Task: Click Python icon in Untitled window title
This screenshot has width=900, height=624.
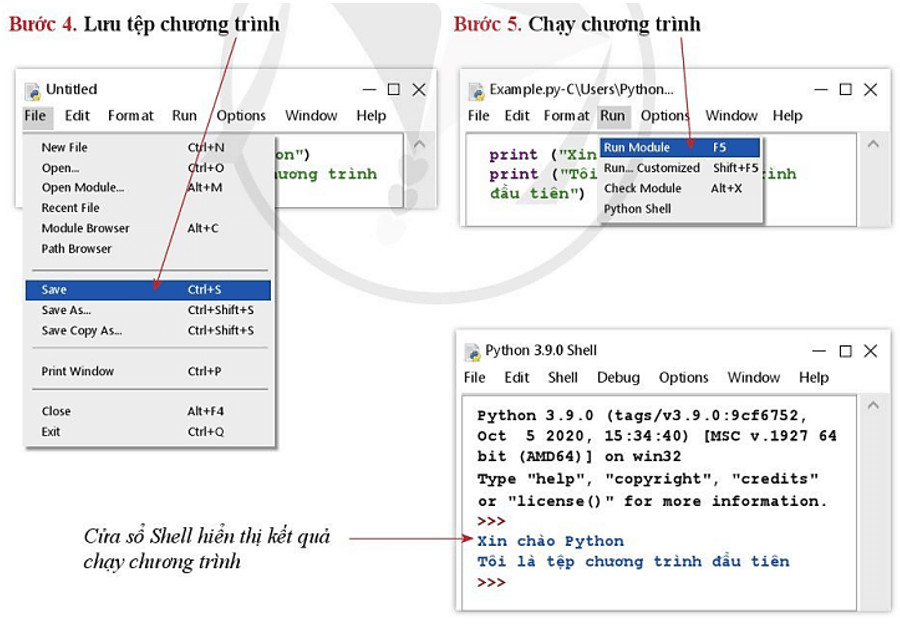Action: (33, 91)
